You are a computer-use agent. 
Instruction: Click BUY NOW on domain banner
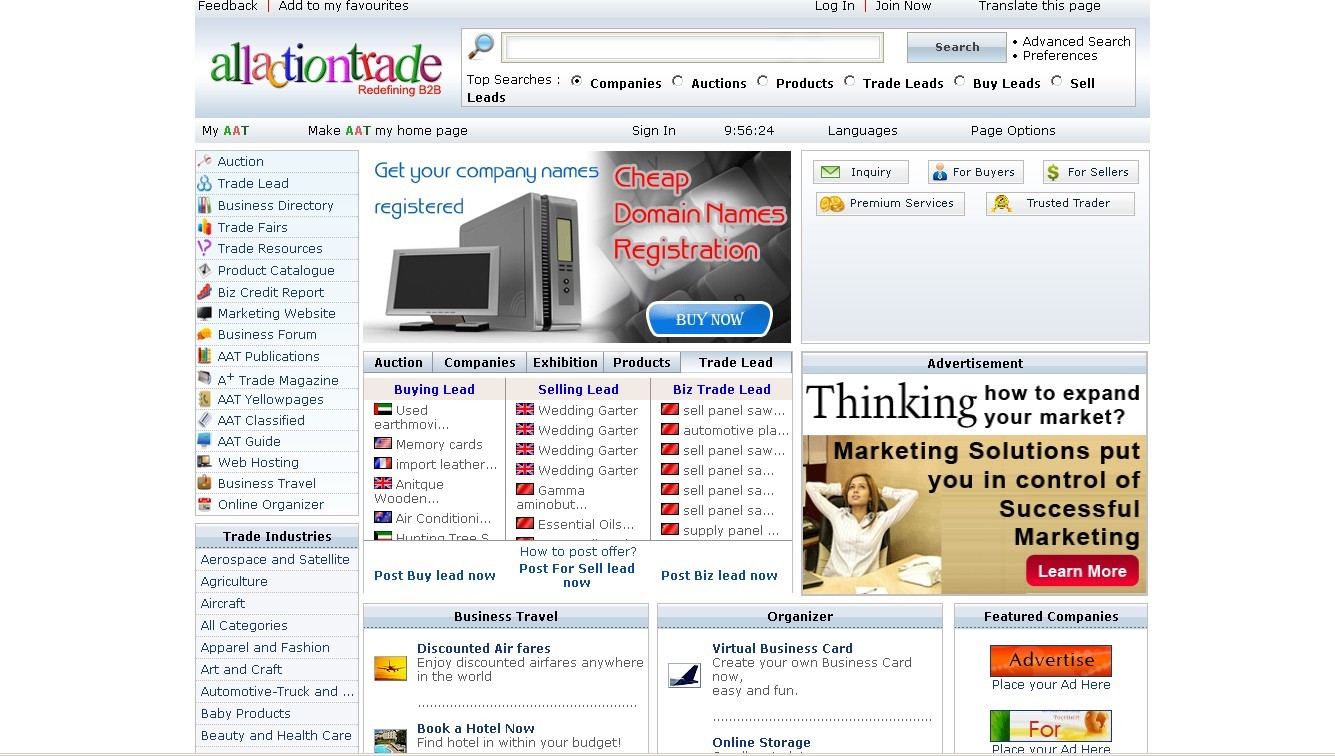click(710, 320)
